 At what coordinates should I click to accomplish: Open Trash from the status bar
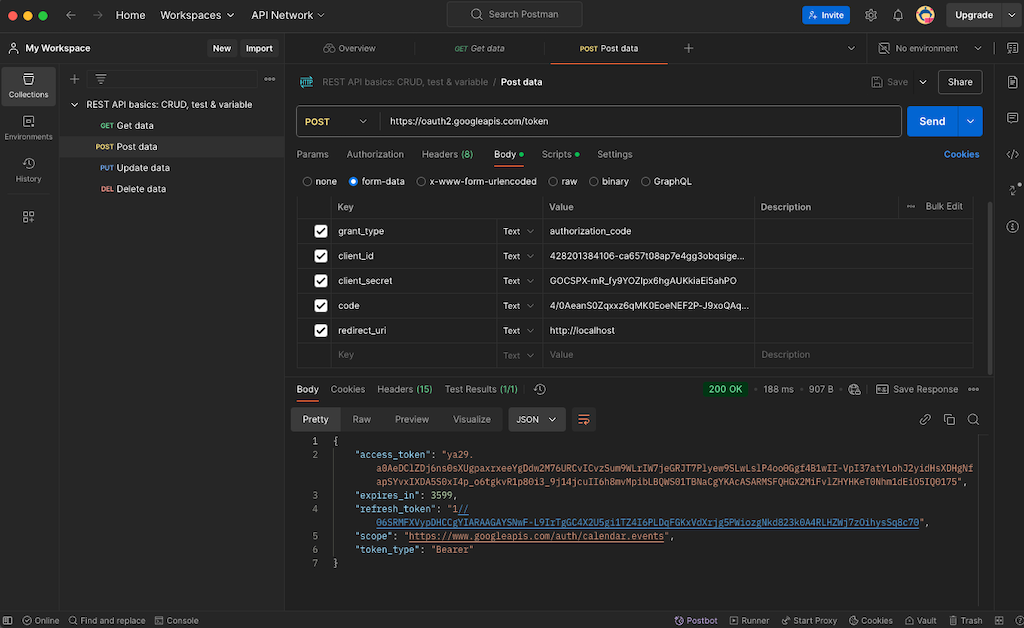coord(965,621)
